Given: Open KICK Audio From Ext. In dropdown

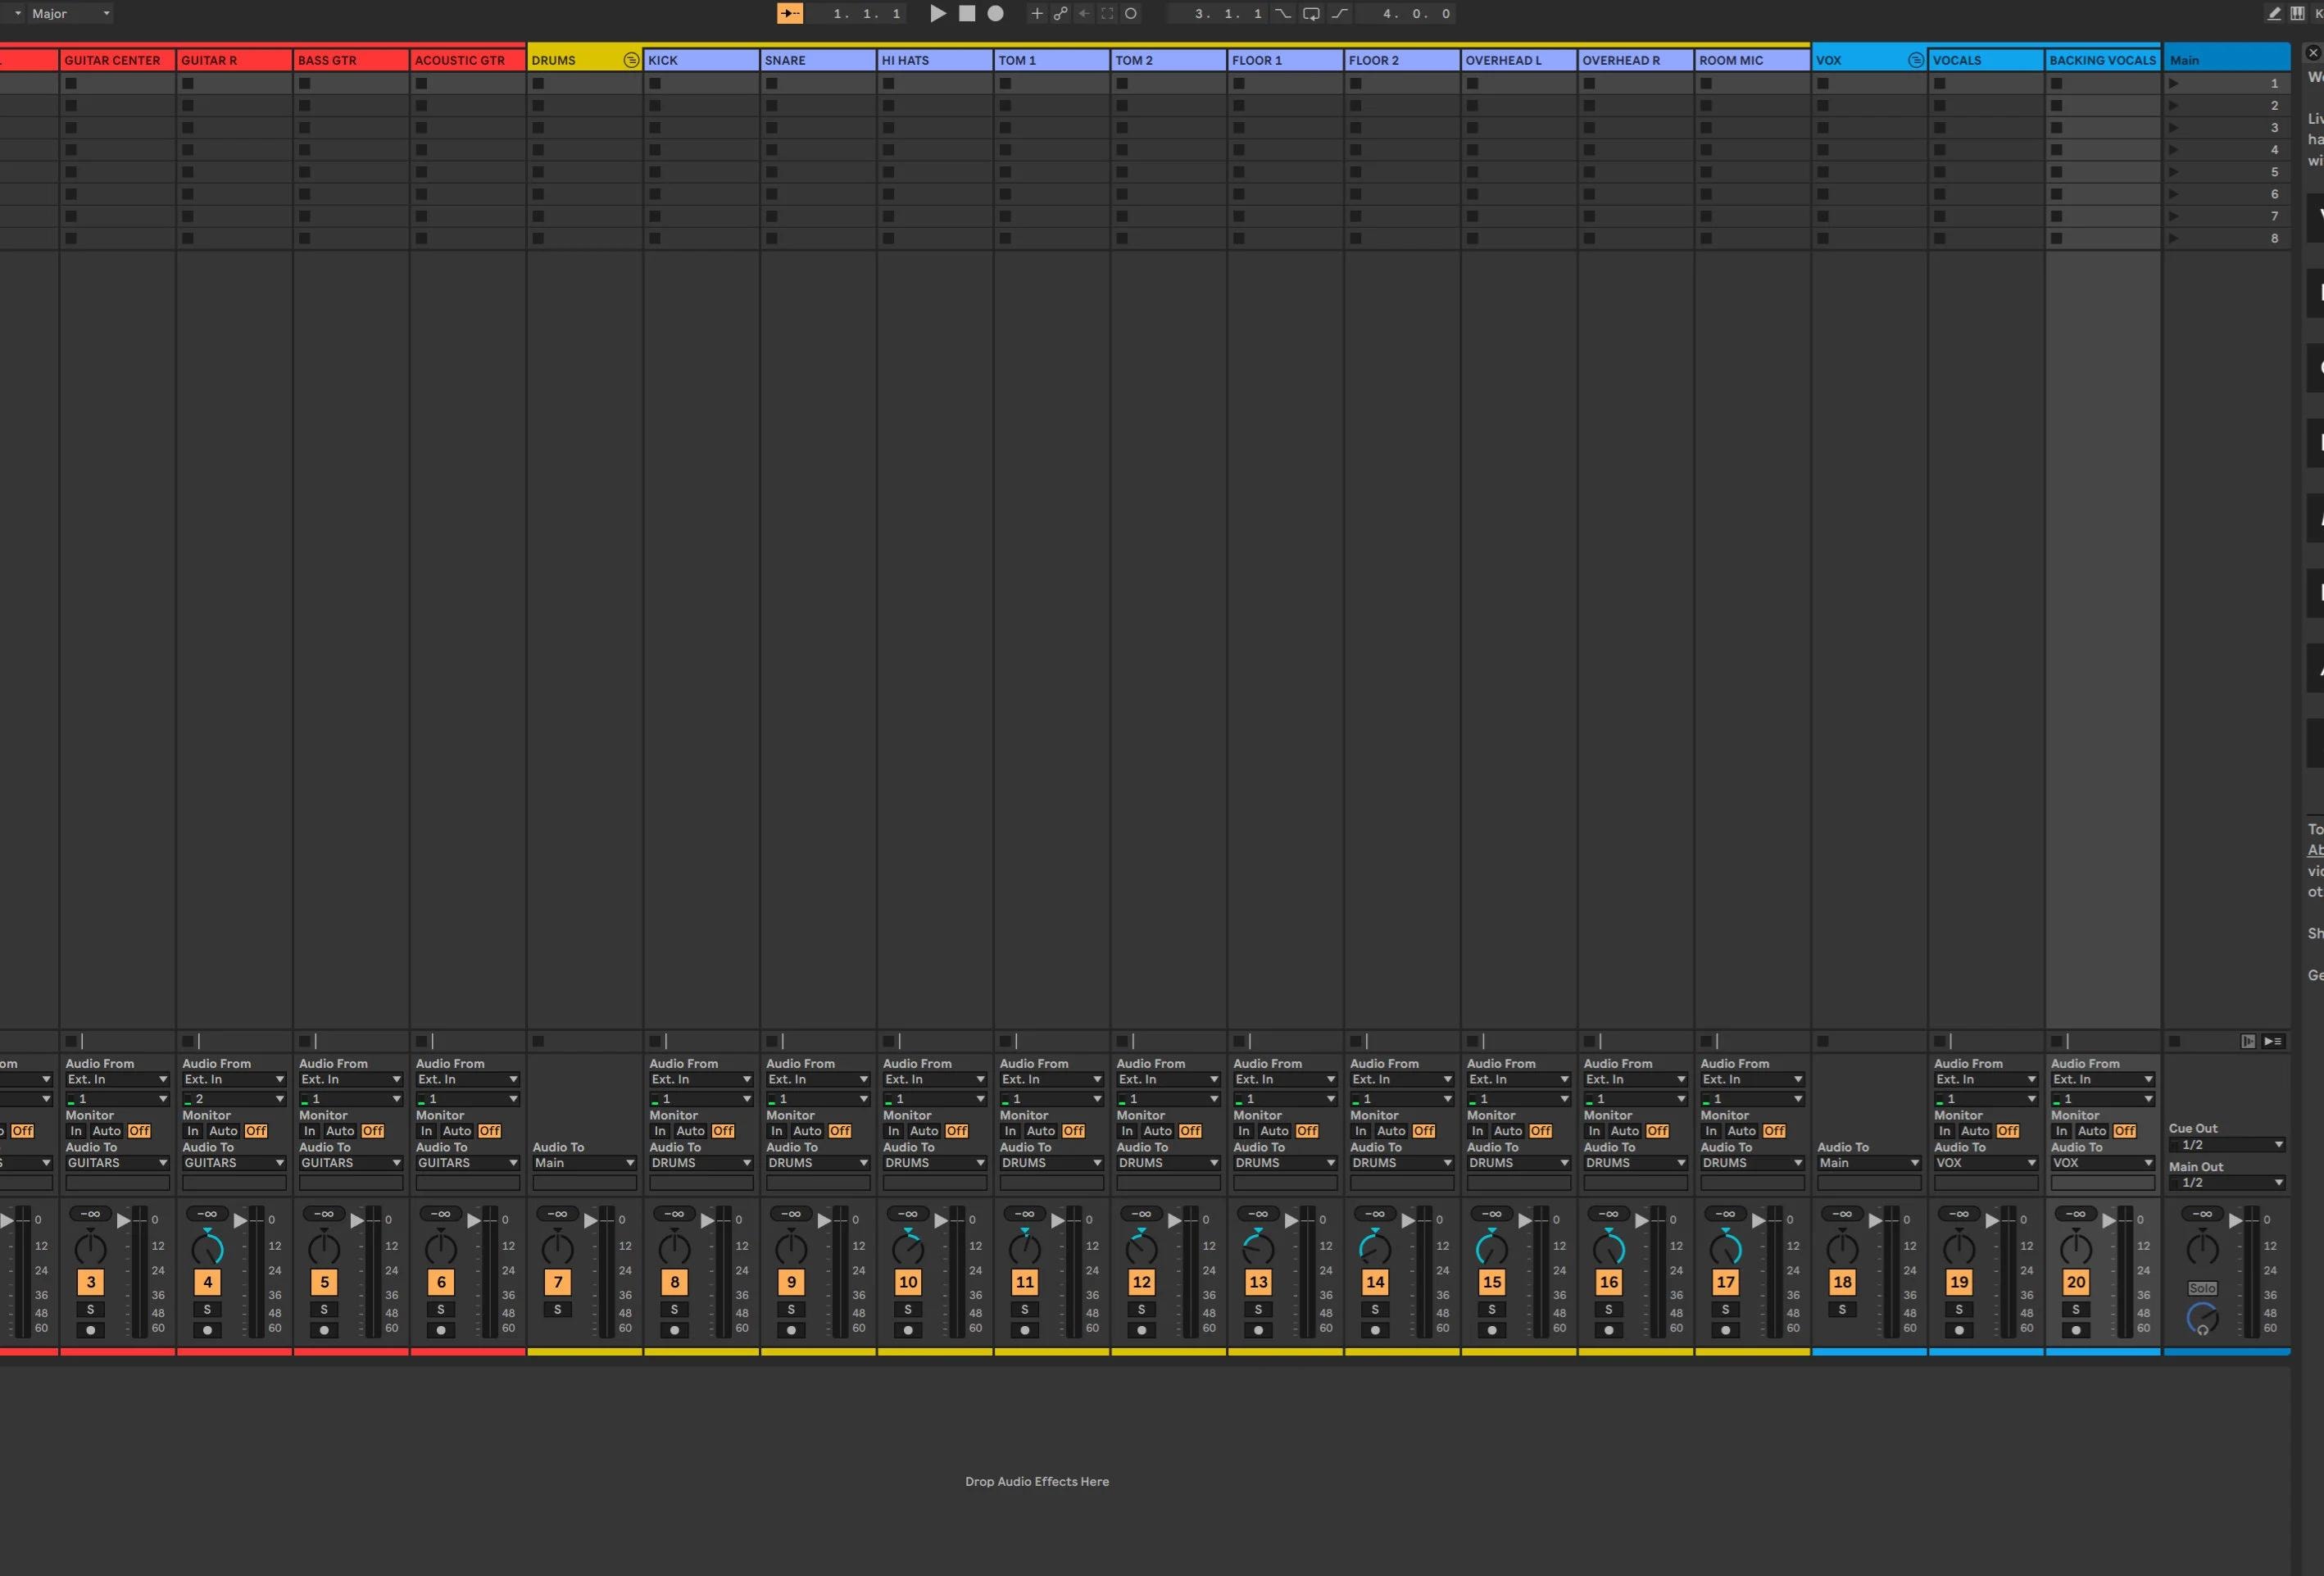Looking at the screenshot, I should [701, 1079].
